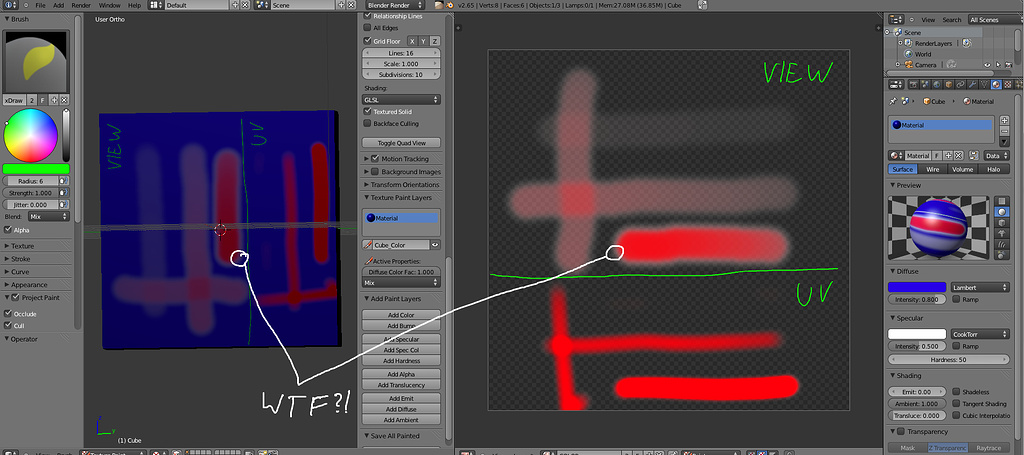
Task: Enable the All Edges checkbox
Action: tap(368, 28)
